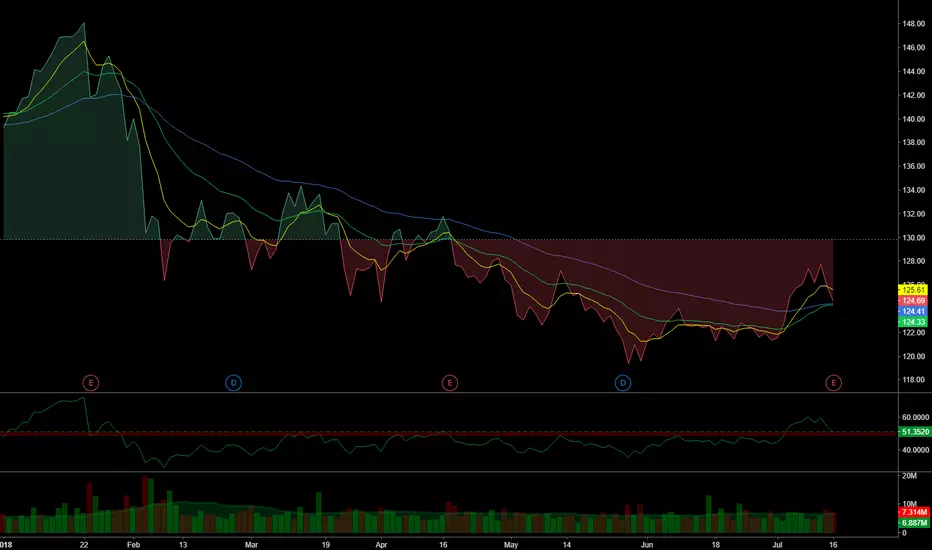Viewport: 932px width, 550px height.
Task: Click the 118.00 price axis label
Action: tap(914, 380)
